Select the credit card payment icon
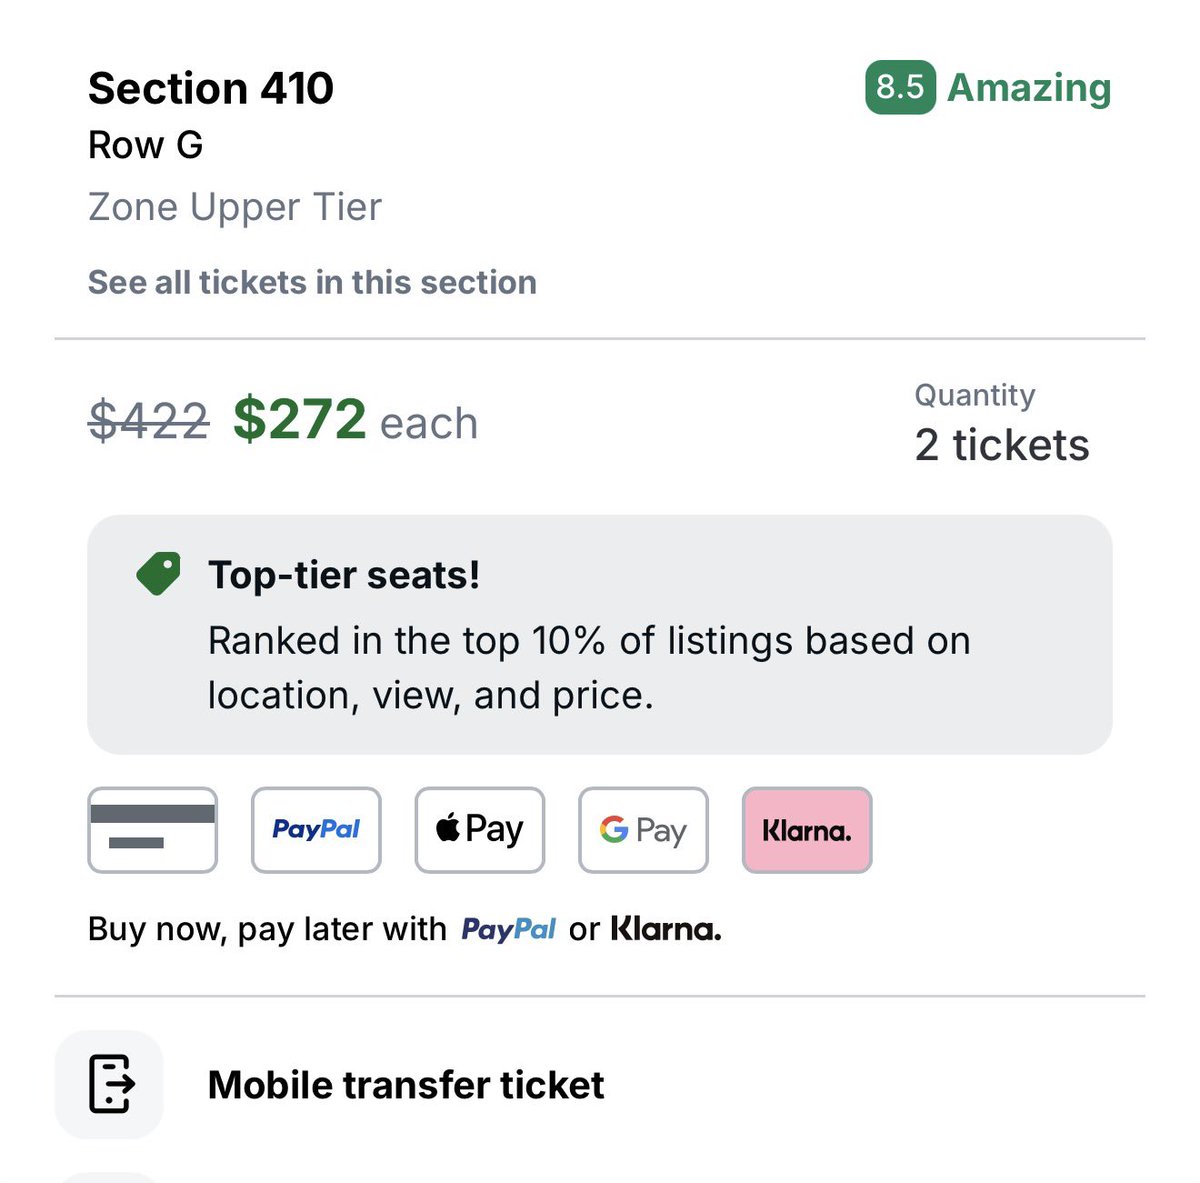The height and width of the screenshot is (1183, 1200). [152, 830]
